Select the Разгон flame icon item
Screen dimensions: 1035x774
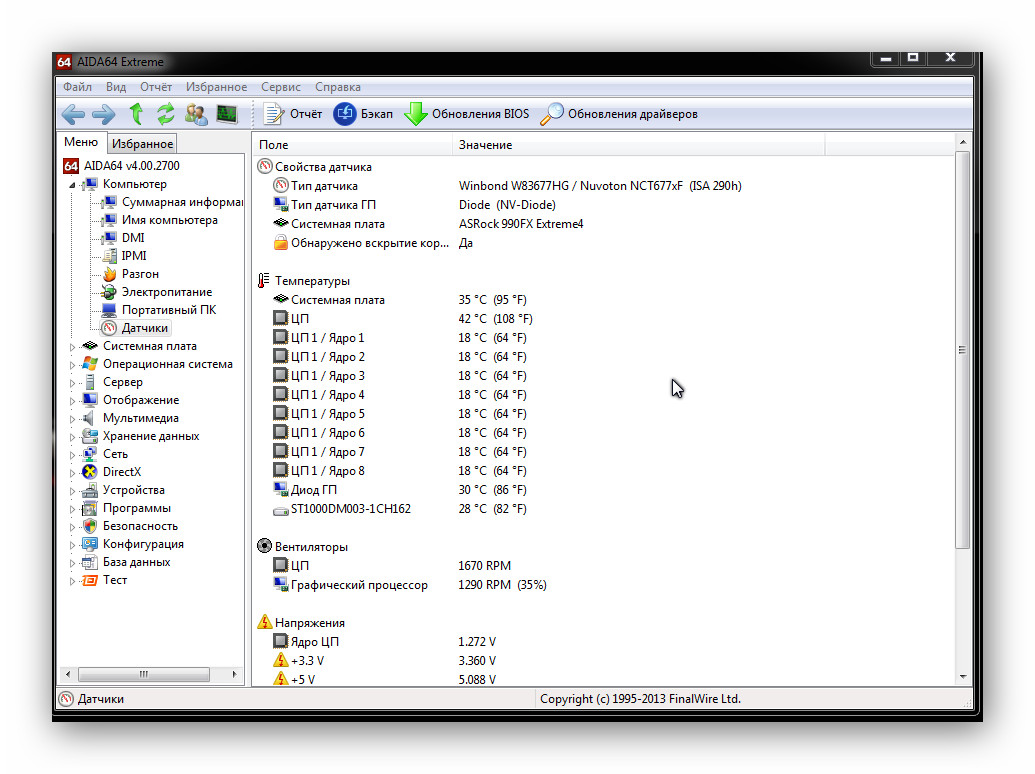click(x=110, y=274)
